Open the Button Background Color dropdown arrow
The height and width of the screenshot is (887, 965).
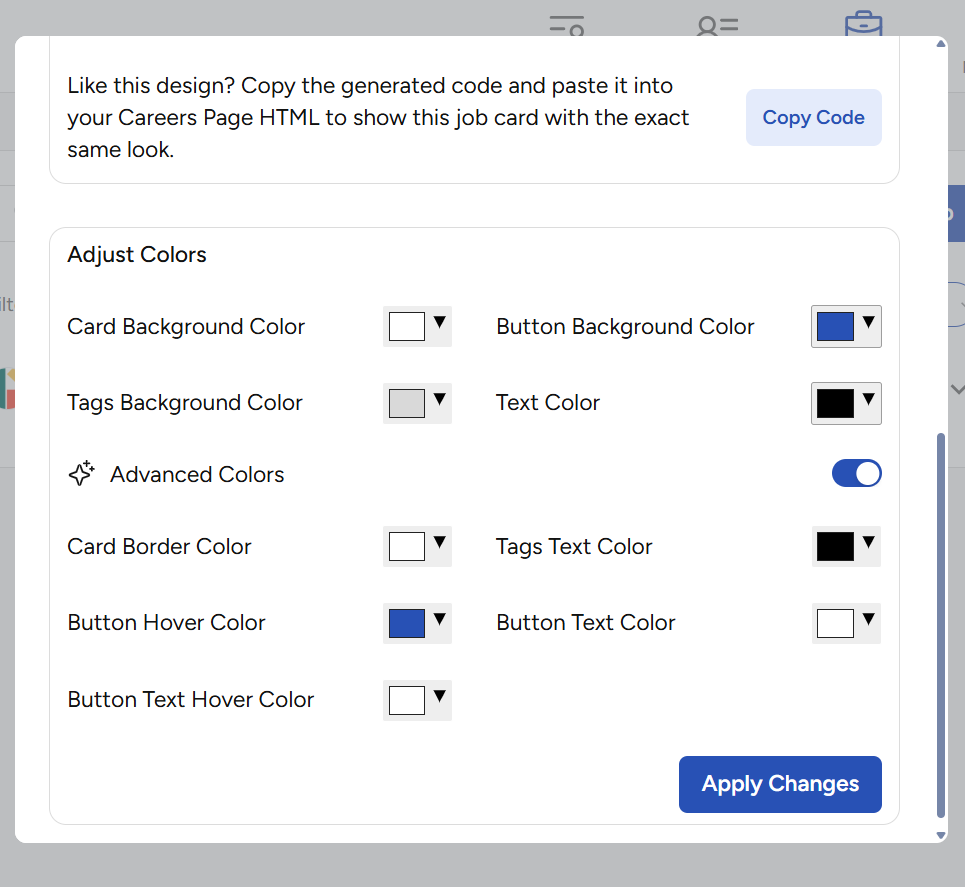(x=868, y=323)
